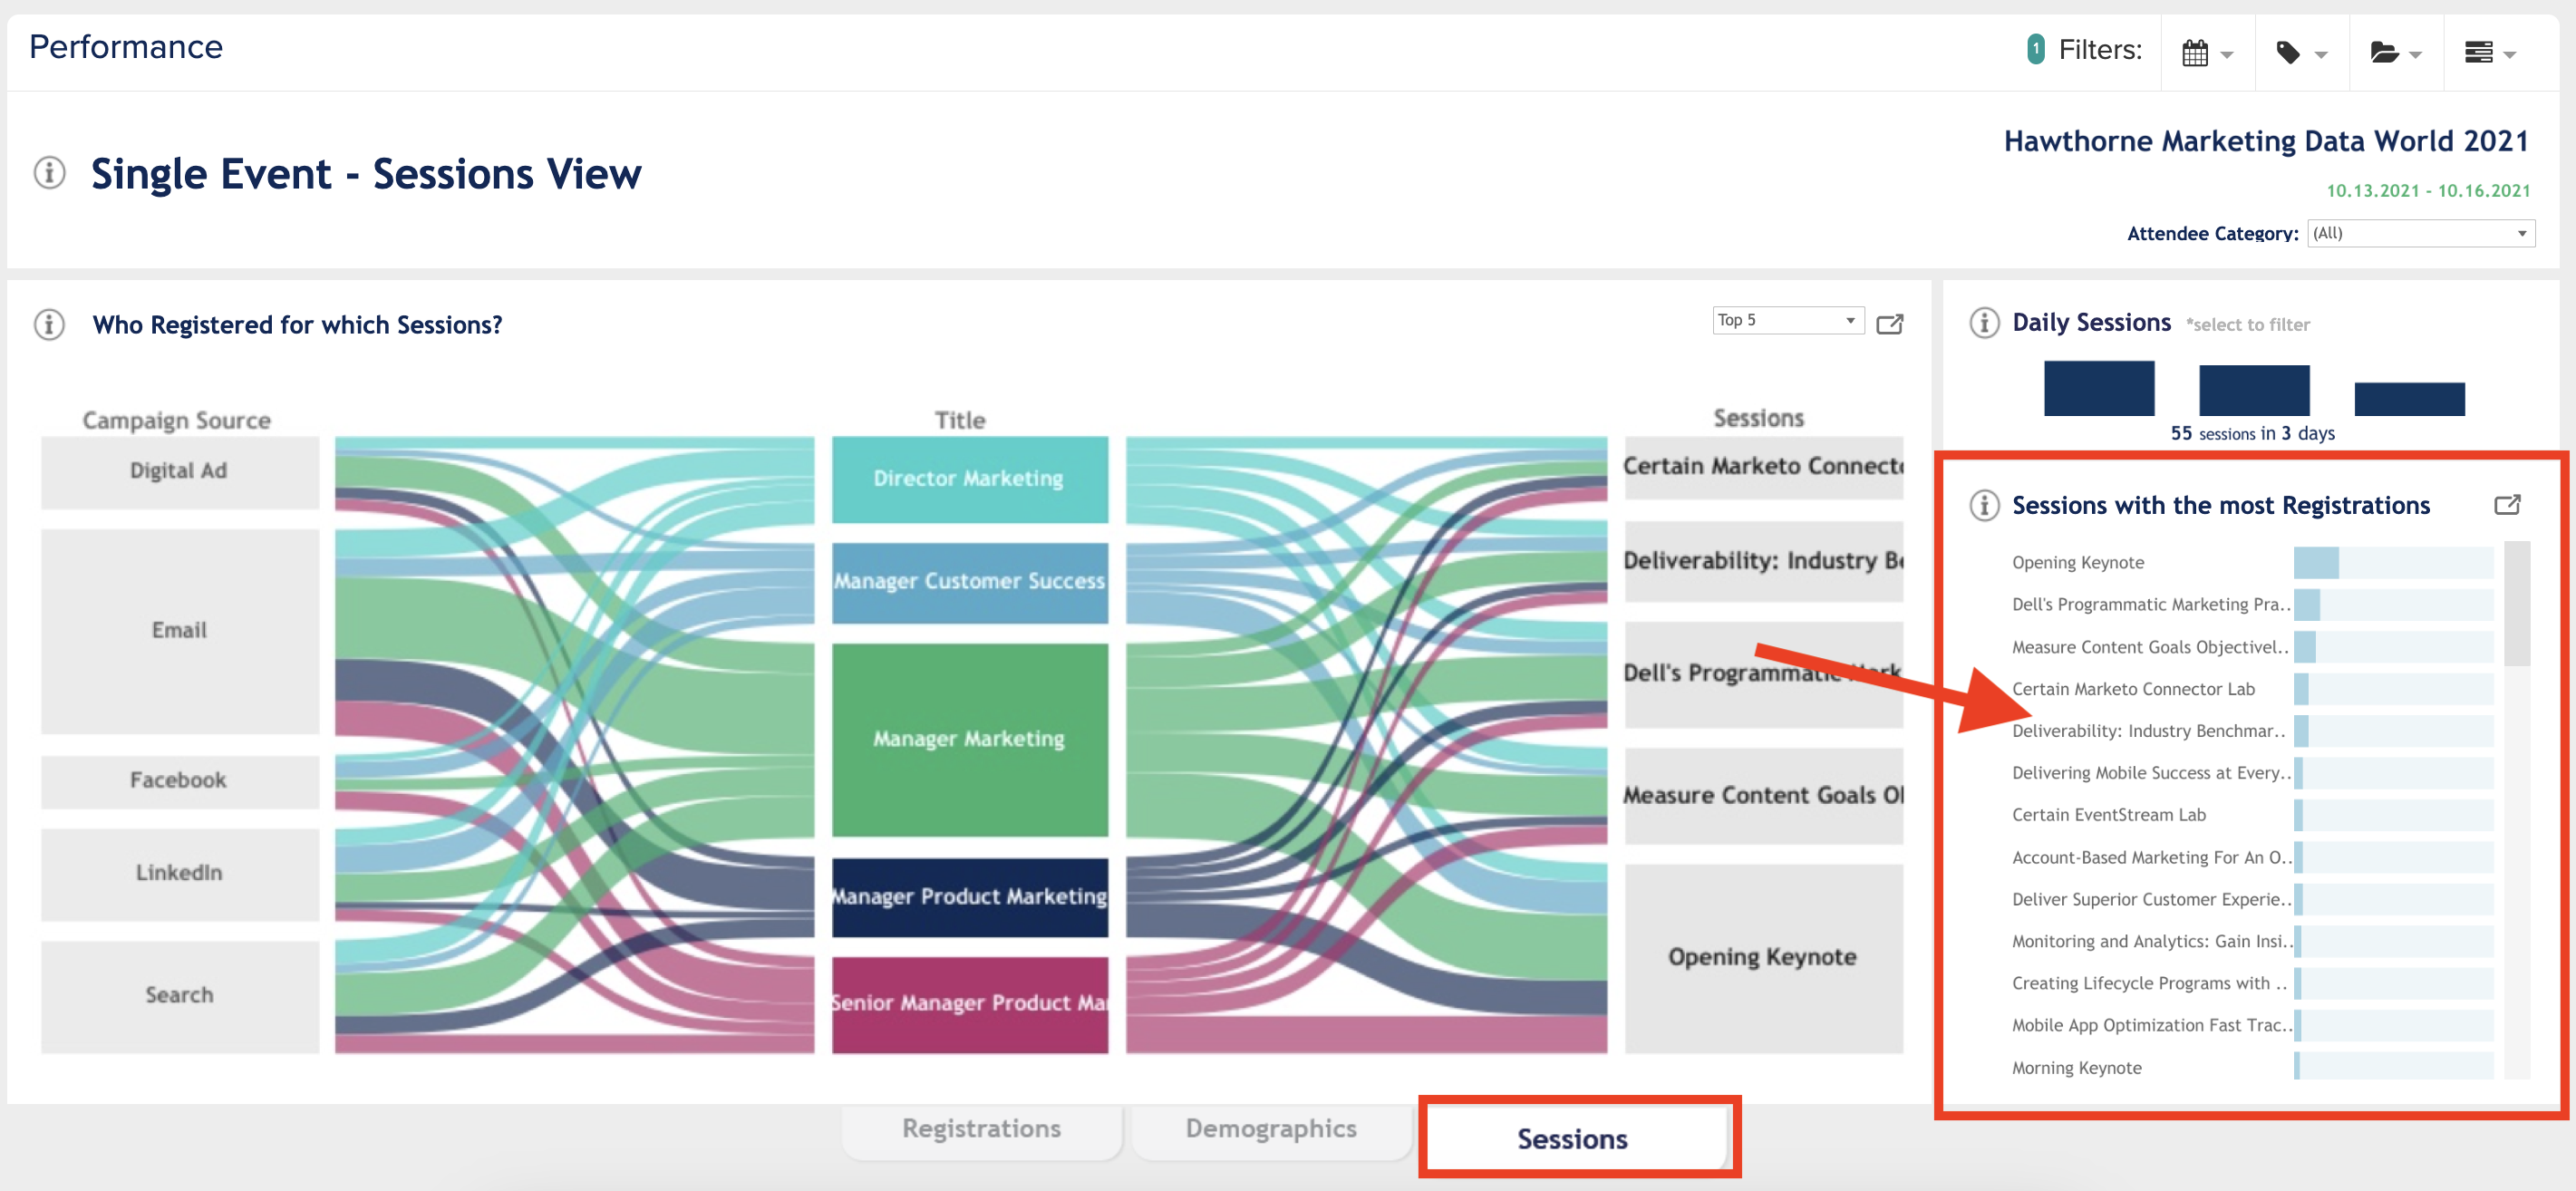Click the sessions list scrollbar
This screenshot has width=2576, height=1191.
[x=2517, y=604]
